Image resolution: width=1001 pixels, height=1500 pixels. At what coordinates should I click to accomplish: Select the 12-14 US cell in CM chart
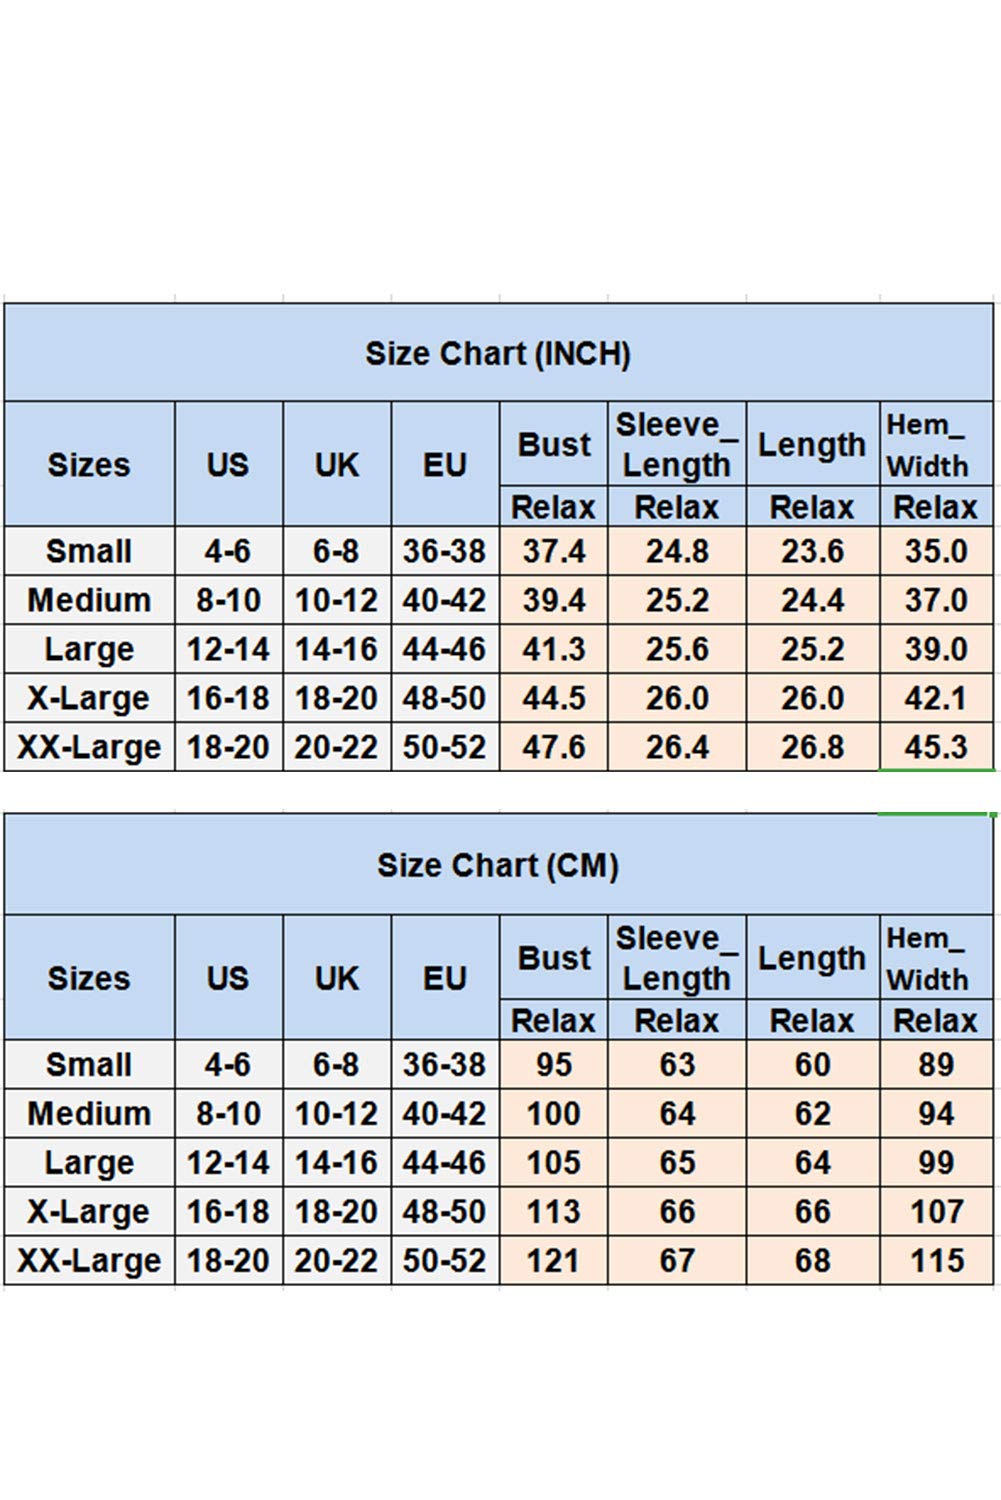pyautogui.click(x=229, y=1162)
